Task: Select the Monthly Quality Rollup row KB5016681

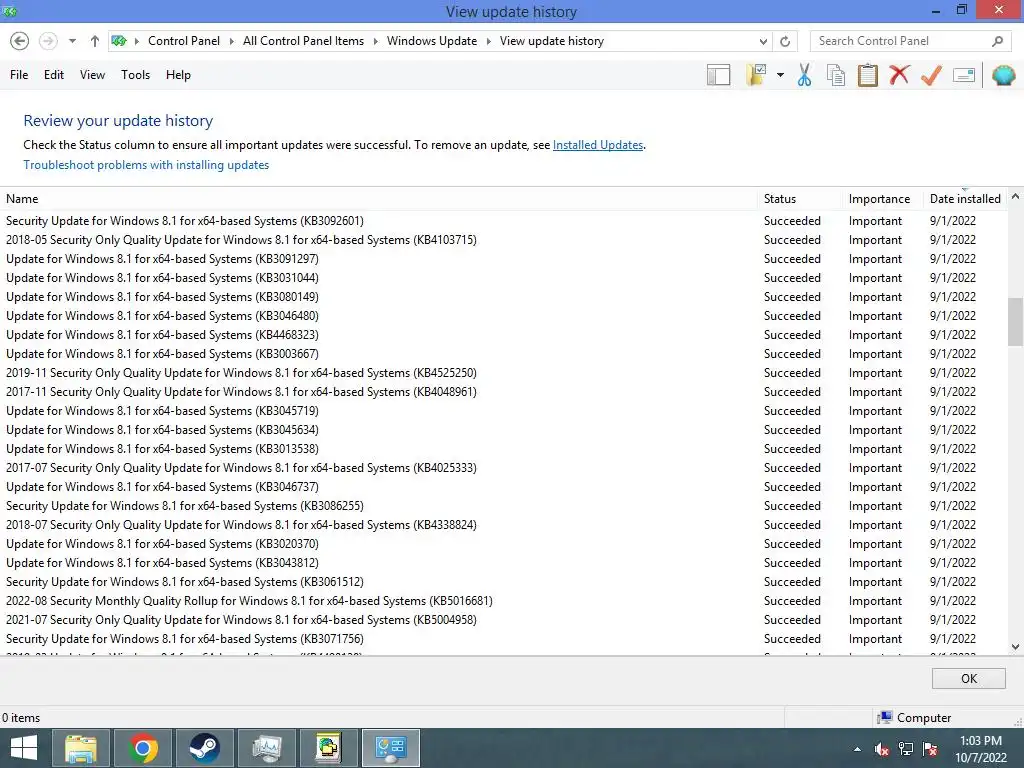Action: tap(503, 601)
